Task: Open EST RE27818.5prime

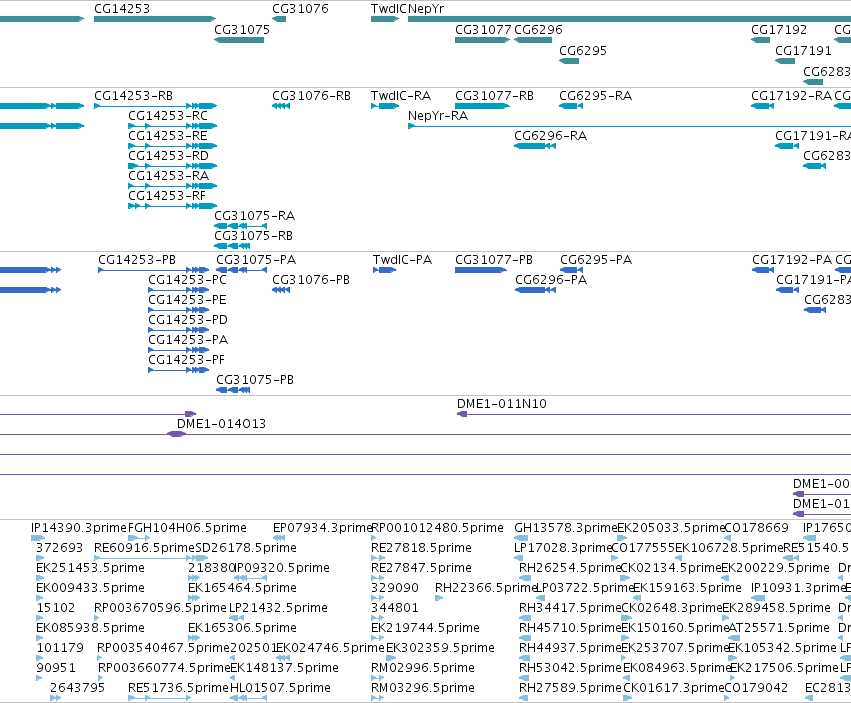Action: click(421, 548)
